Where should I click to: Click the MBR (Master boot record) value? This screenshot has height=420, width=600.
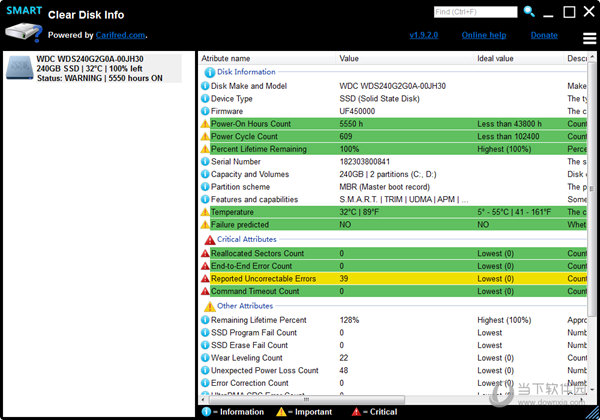pos(384,187)
